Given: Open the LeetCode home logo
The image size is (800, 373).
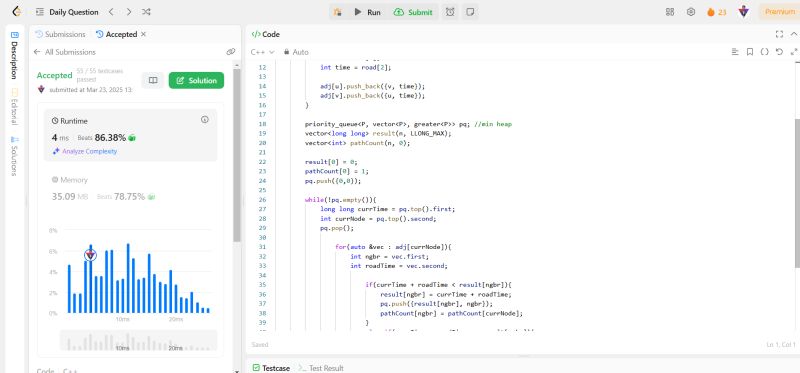Looking at the screenshot, I should [16, 12].
